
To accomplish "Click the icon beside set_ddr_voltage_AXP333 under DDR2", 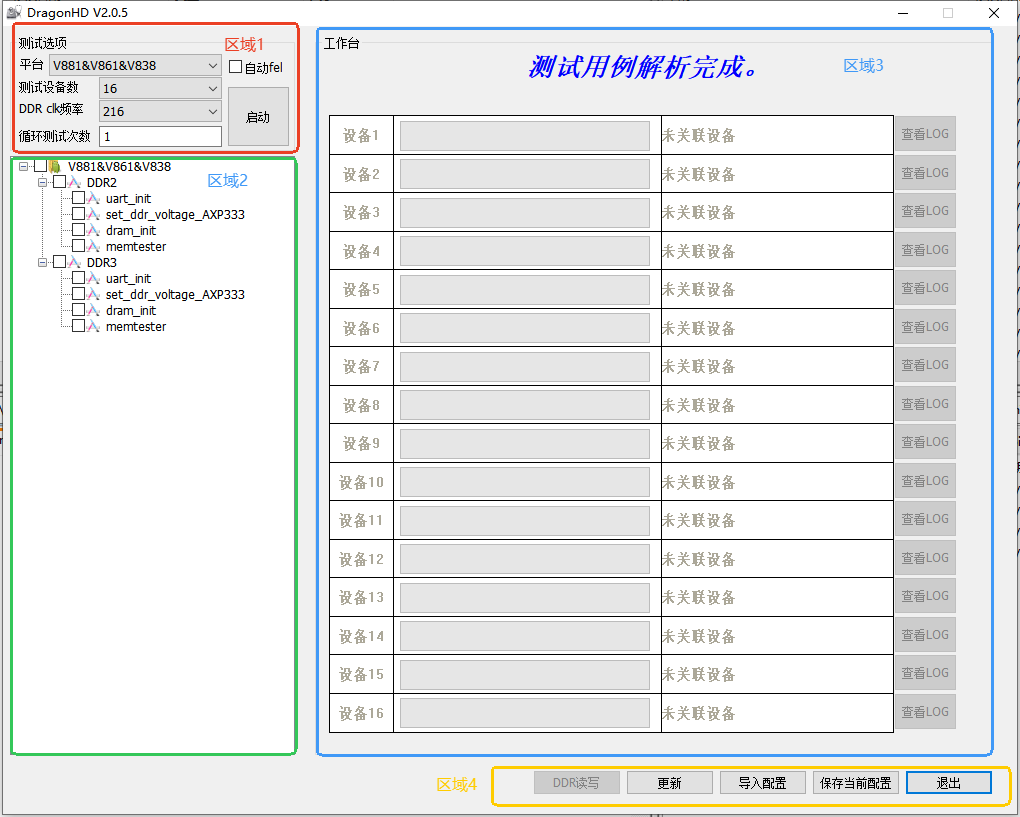I will click(92, 214).
